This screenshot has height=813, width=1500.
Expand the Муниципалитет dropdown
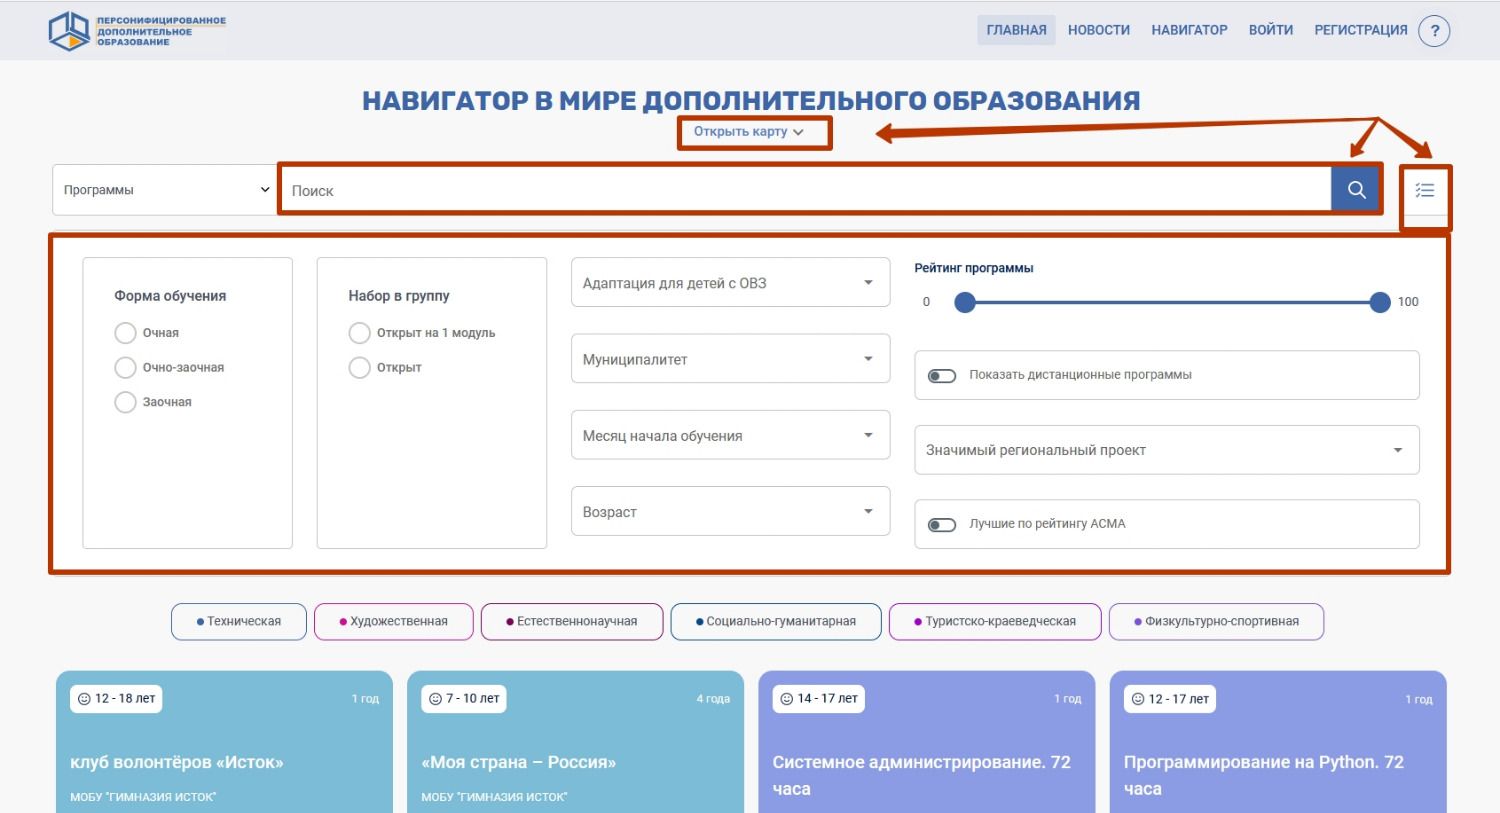click(730, 359)
